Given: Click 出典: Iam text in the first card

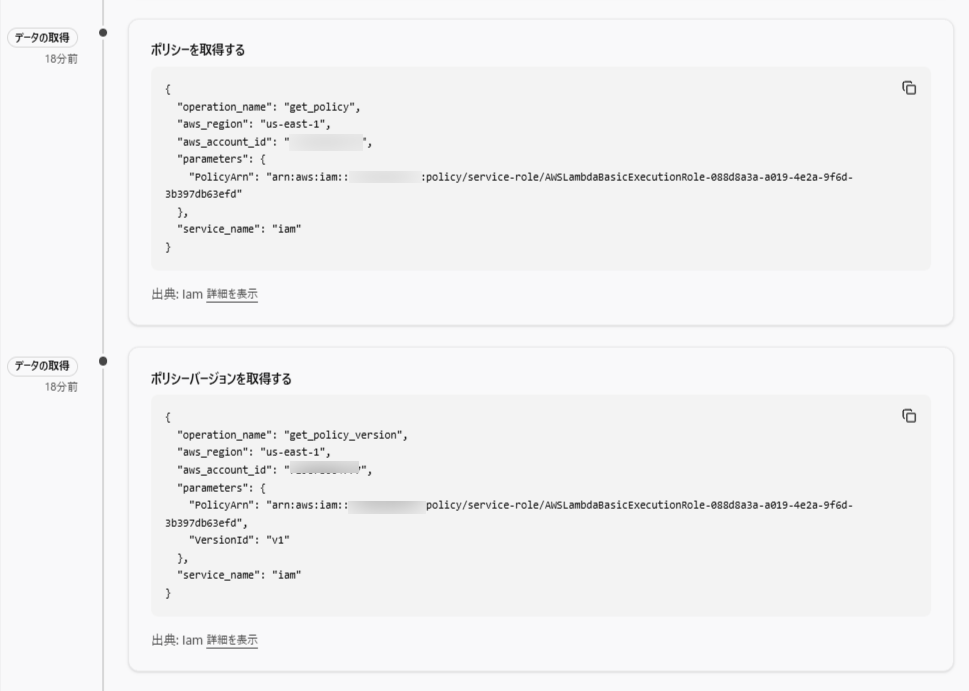Looking at the screenshot, I should tap(176, 294).
